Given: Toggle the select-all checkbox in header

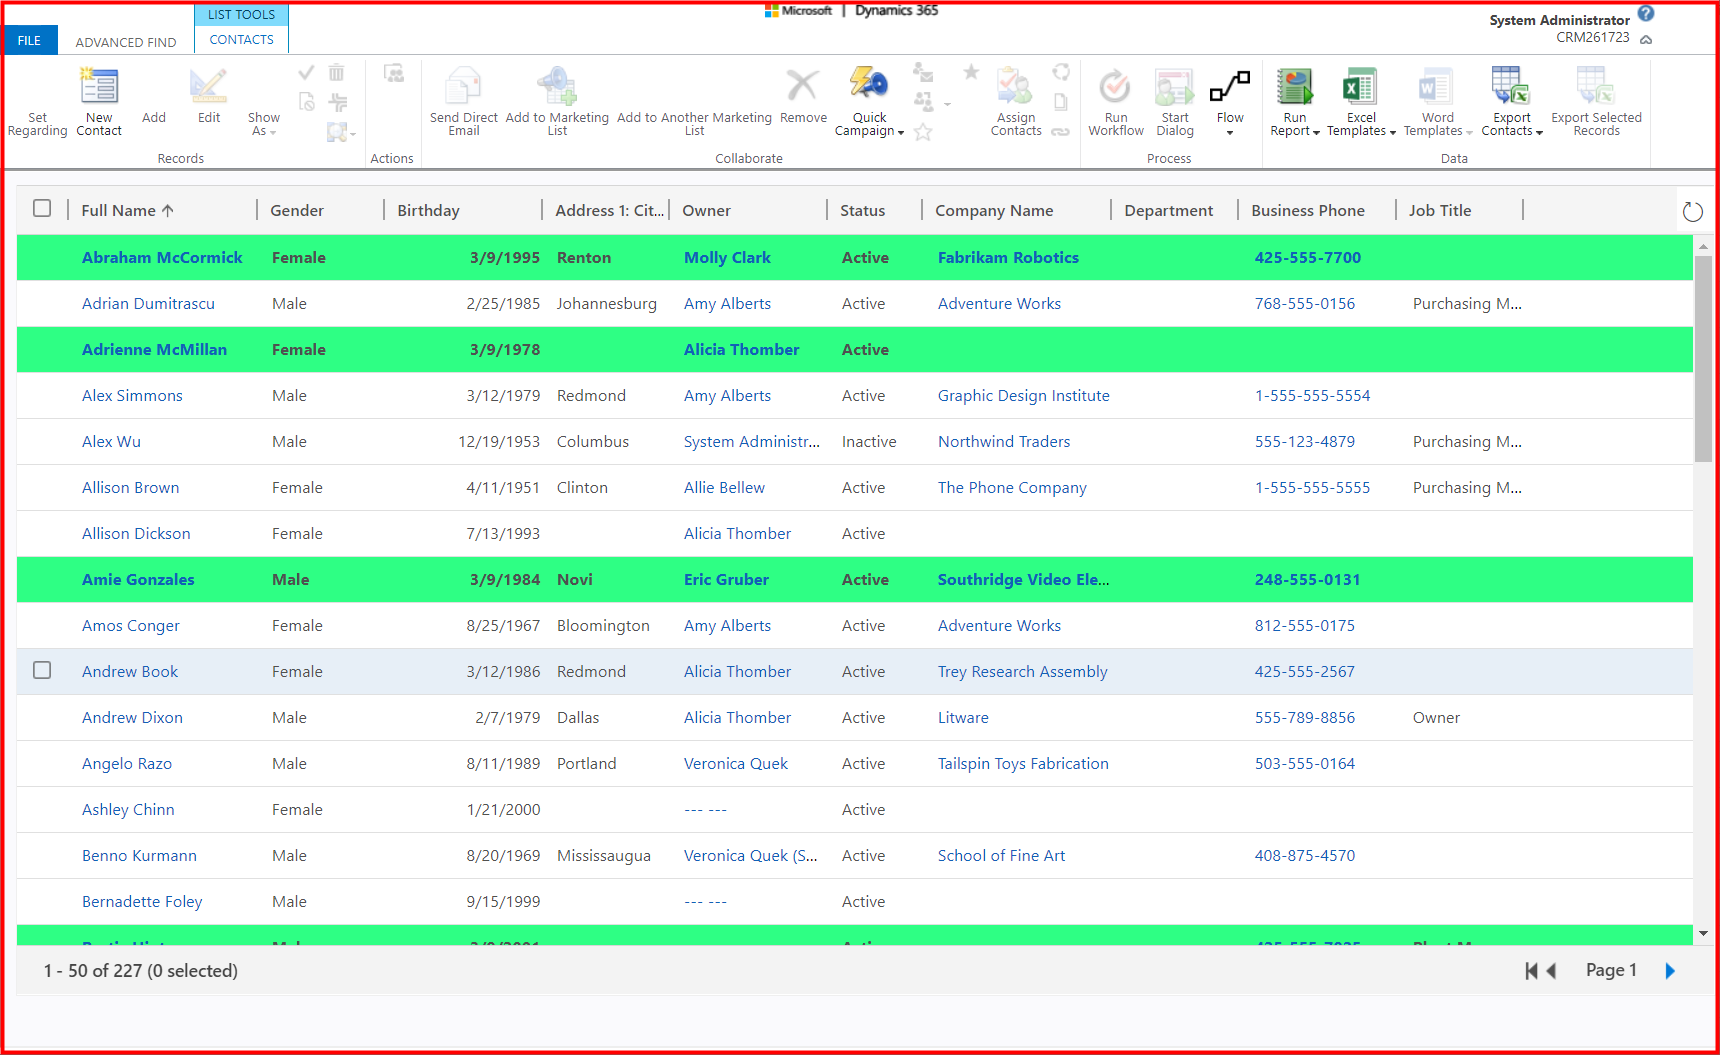Looking at the screenshot, I should pyautogui.click(x=42, y=208).
